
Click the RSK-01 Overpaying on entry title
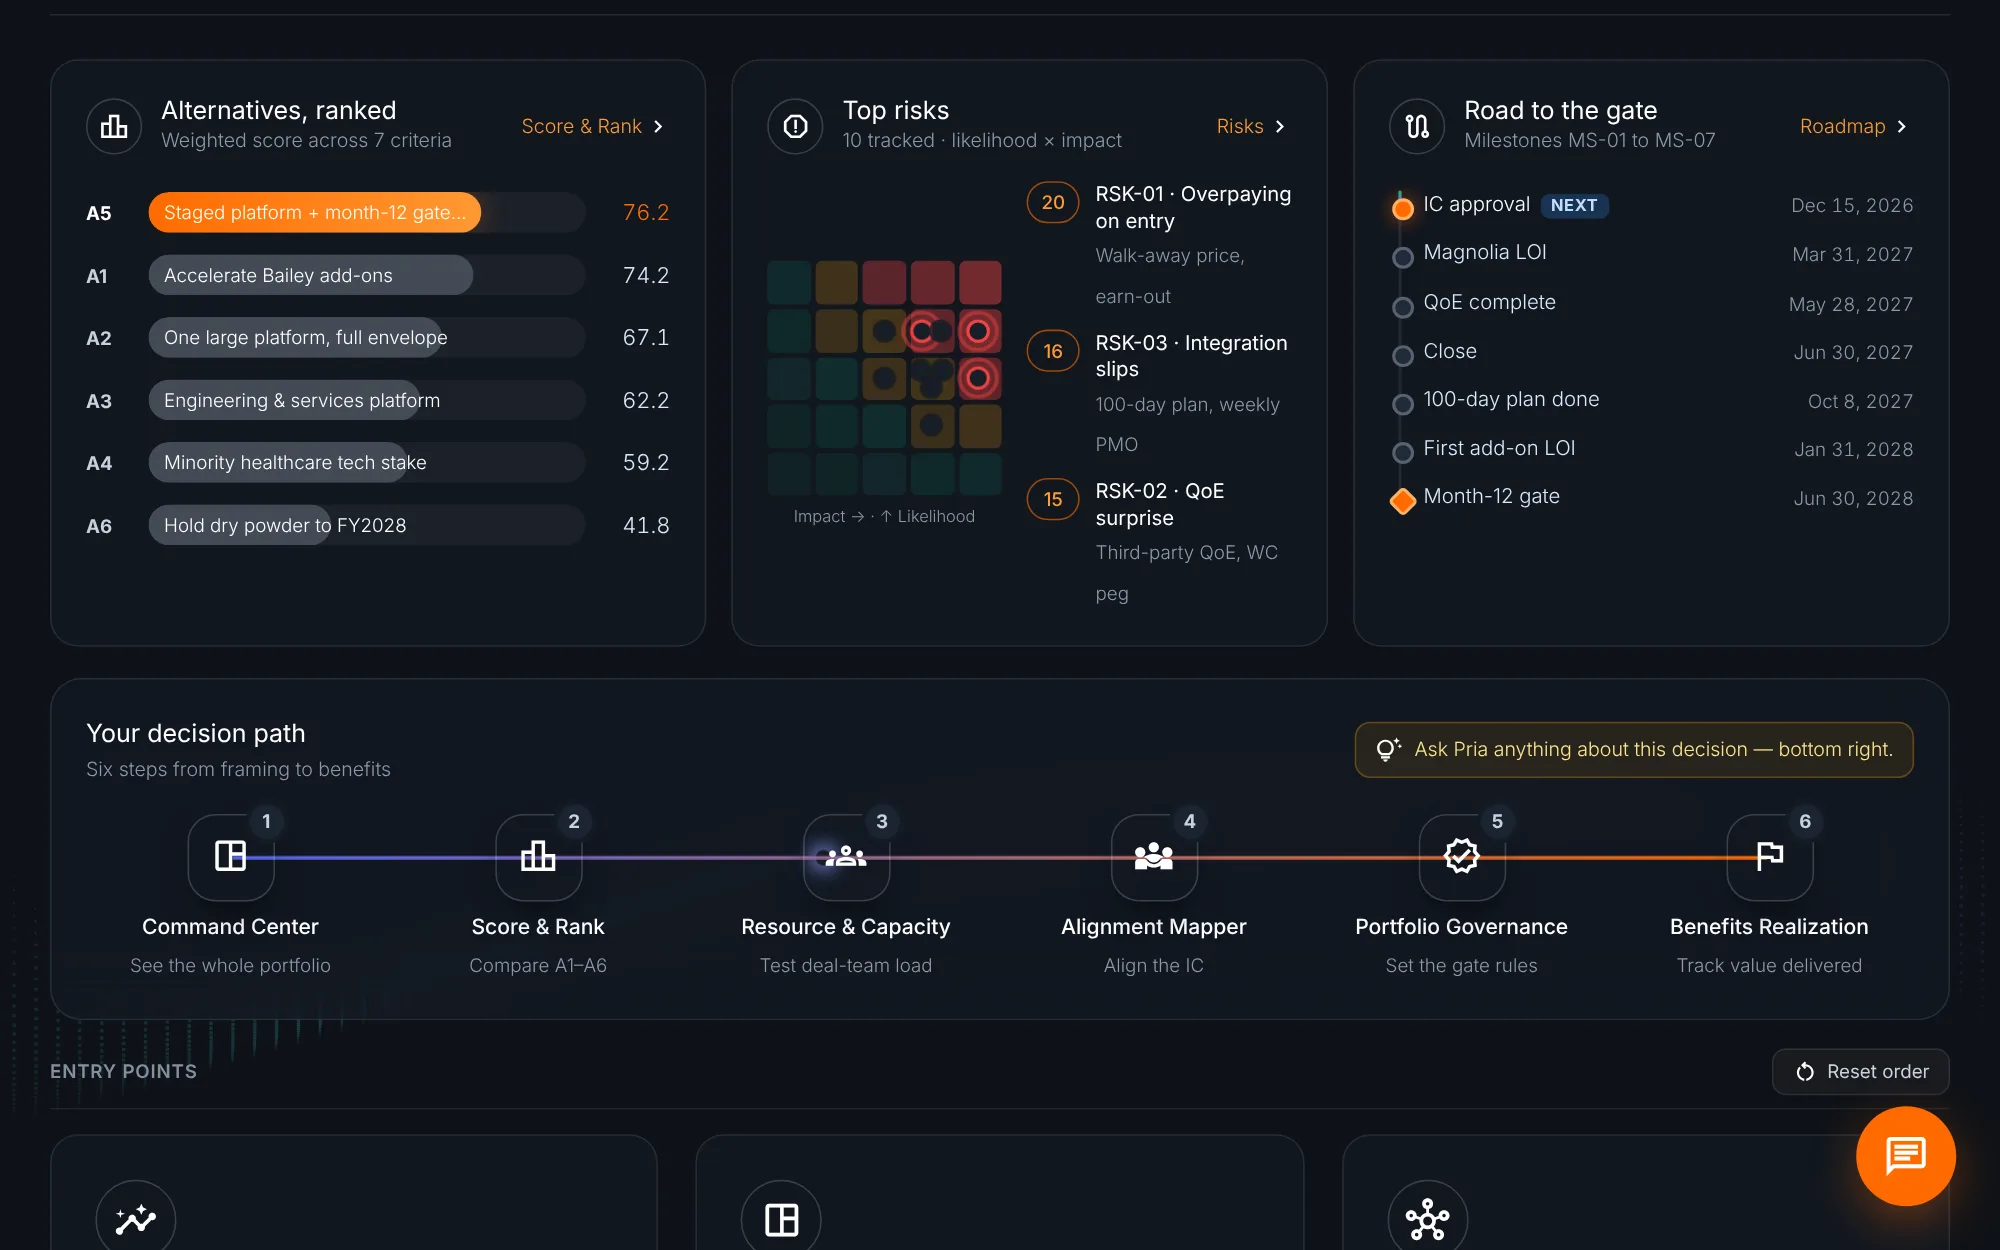tap(1193, 208)
